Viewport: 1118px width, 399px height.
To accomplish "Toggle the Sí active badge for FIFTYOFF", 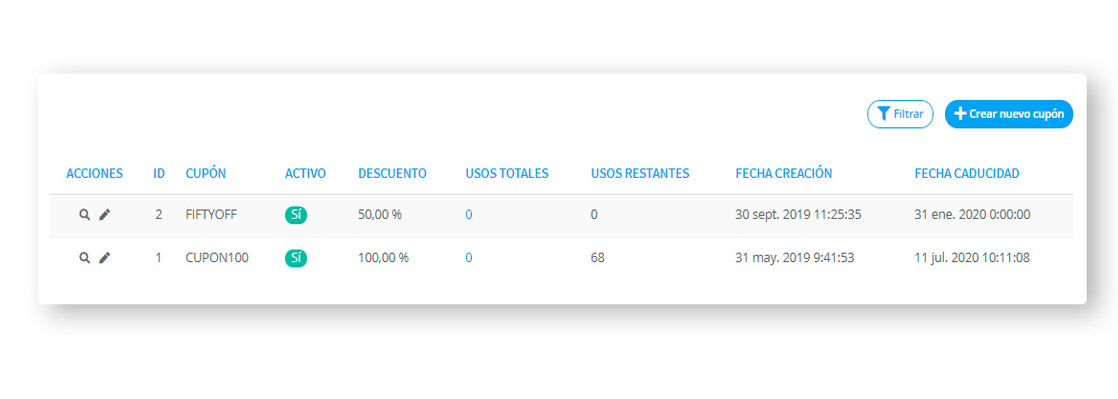I will coord(296,215).
